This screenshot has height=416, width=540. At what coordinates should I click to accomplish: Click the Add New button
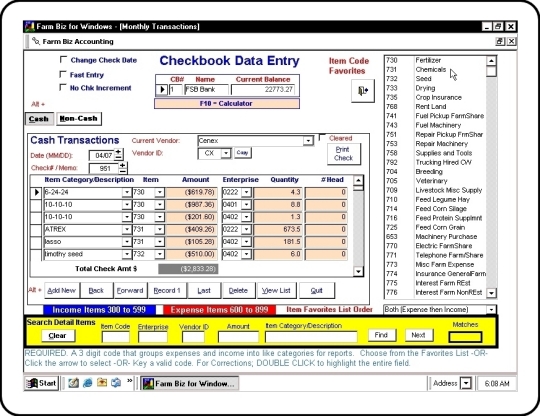pyautogui.click(x=61, y=291)
